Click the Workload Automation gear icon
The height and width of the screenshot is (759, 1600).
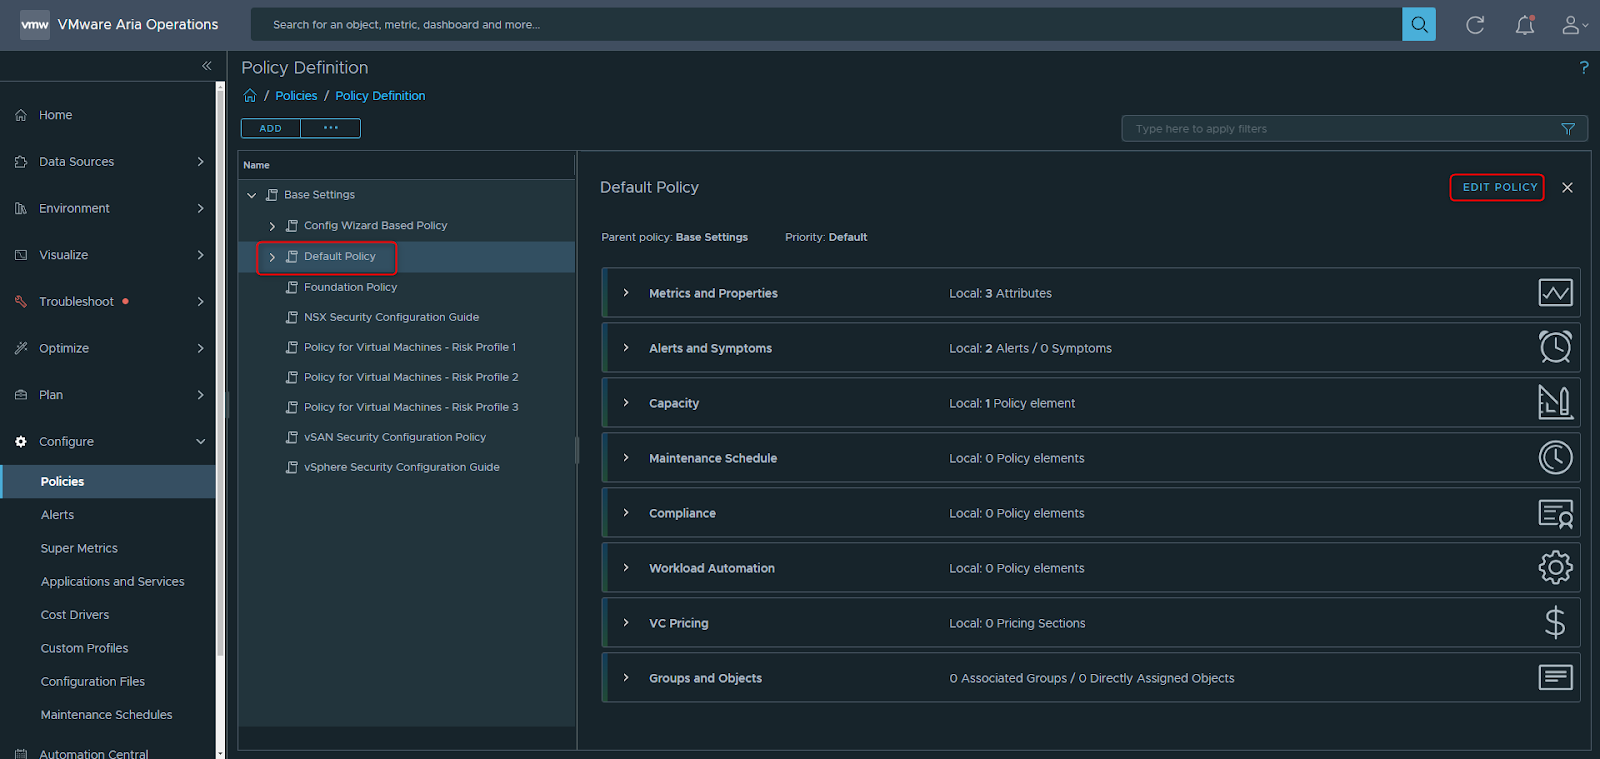point(1555,567)
